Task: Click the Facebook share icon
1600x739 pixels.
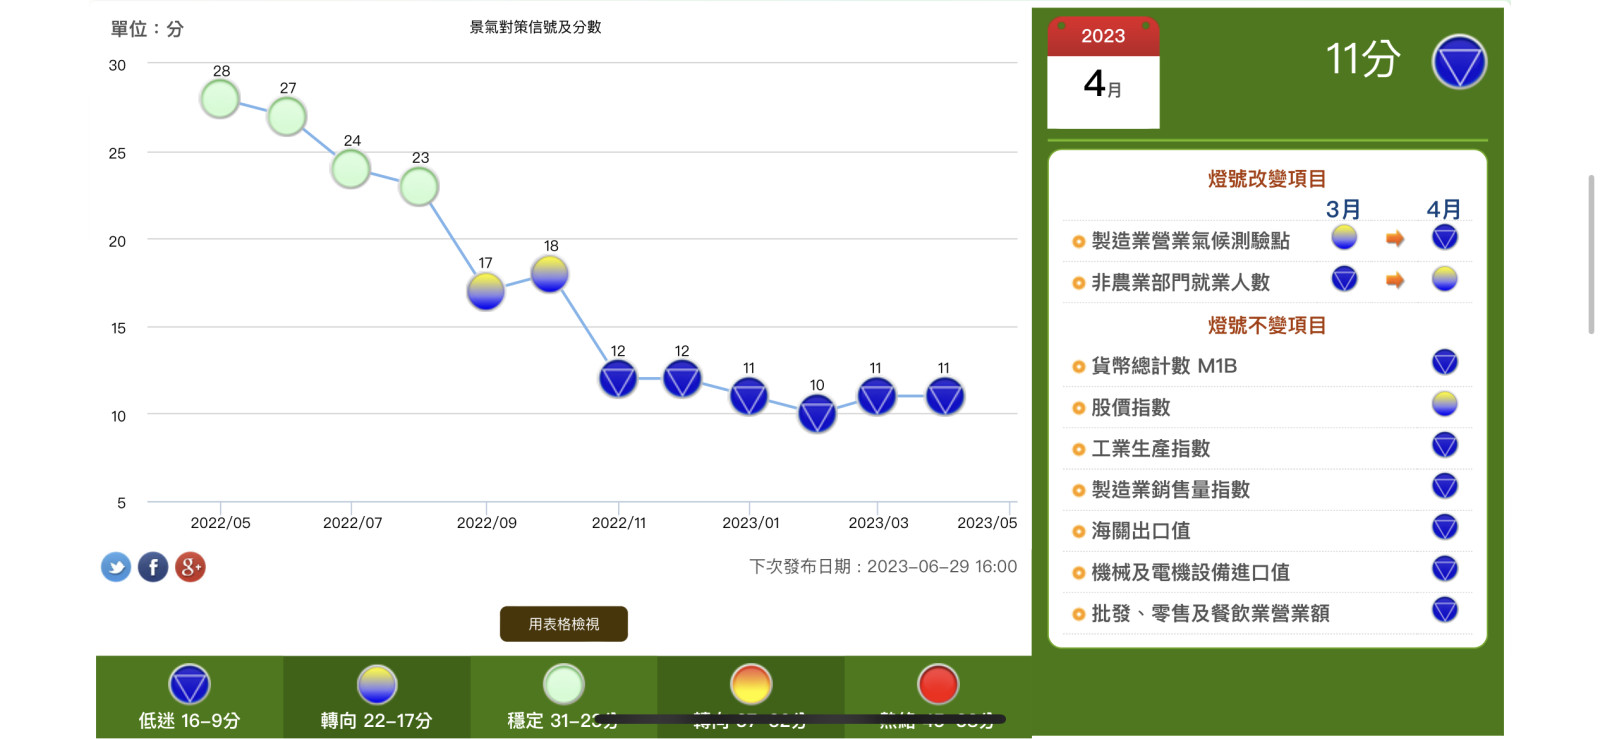Action: point(153,567)
